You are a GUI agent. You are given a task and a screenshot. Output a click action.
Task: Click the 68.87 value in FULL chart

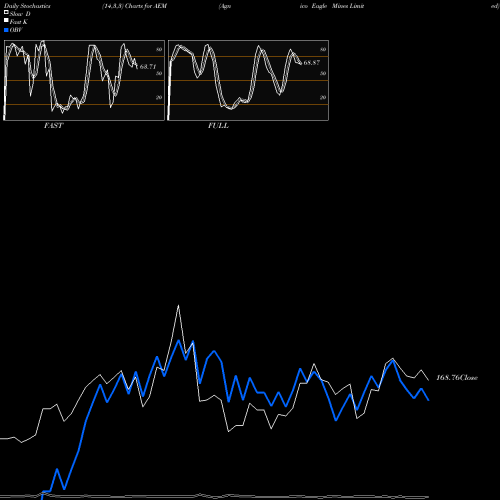tap(312, 63)
